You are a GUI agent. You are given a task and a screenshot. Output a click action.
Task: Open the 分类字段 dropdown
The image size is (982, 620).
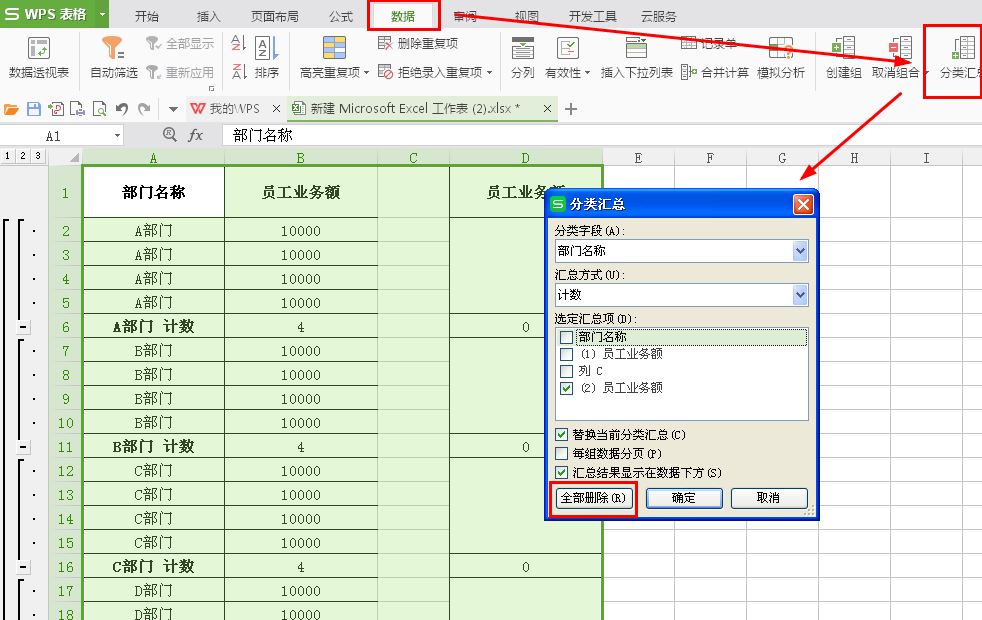pos(800,251)
